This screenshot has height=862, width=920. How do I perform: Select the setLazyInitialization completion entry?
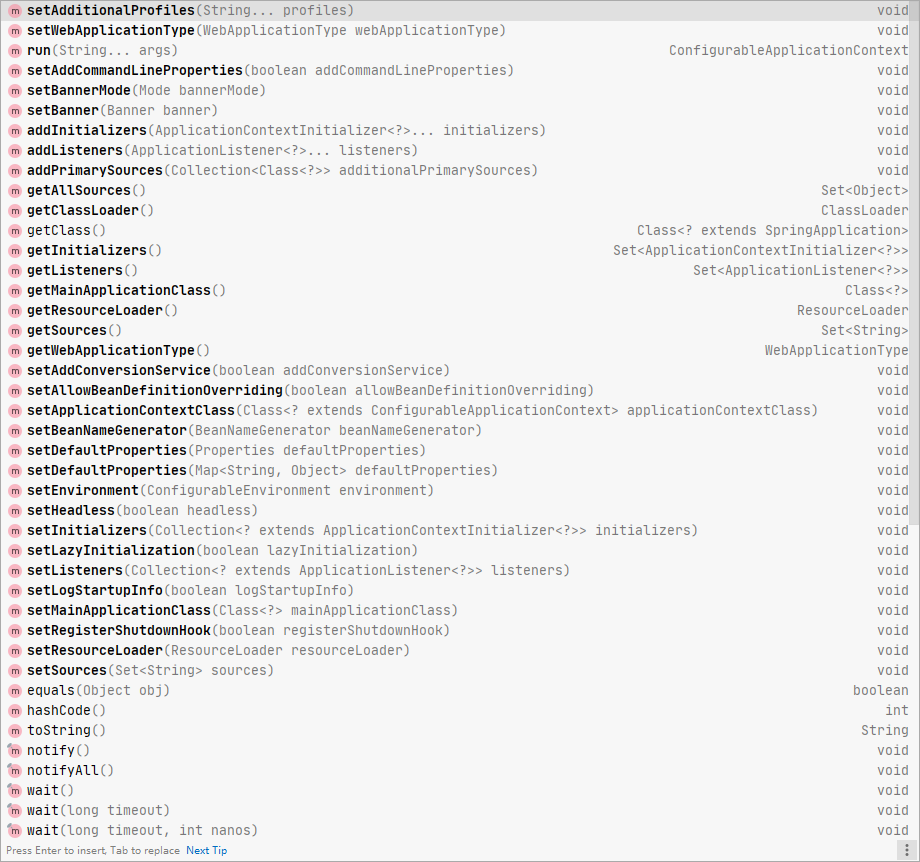click(x=222, y=550)
